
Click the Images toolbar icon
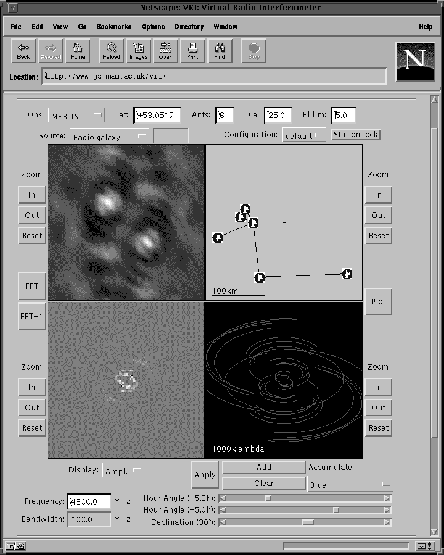[x=138, y=51]
